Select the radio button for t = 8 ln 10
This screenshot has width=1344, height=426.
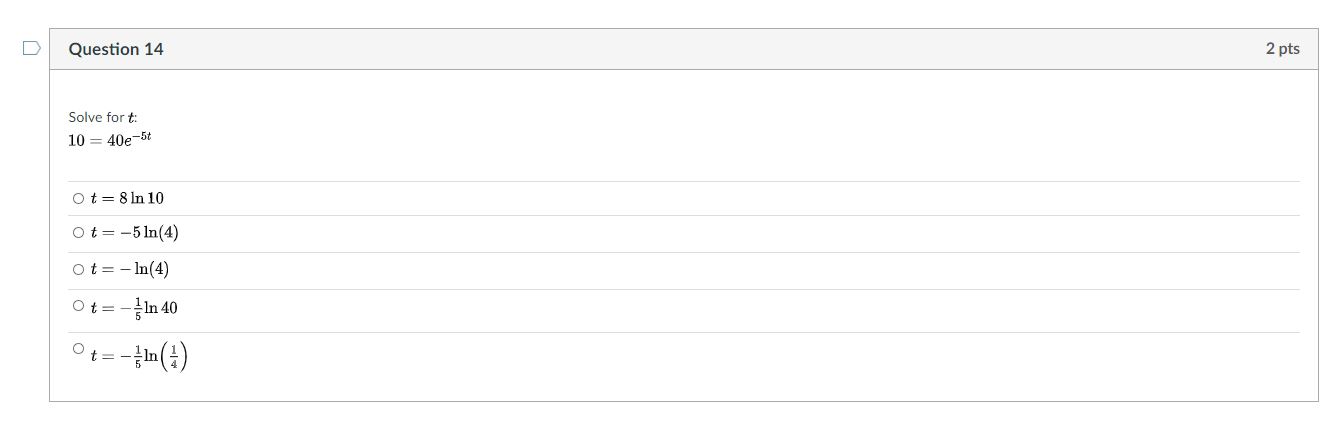79,198
